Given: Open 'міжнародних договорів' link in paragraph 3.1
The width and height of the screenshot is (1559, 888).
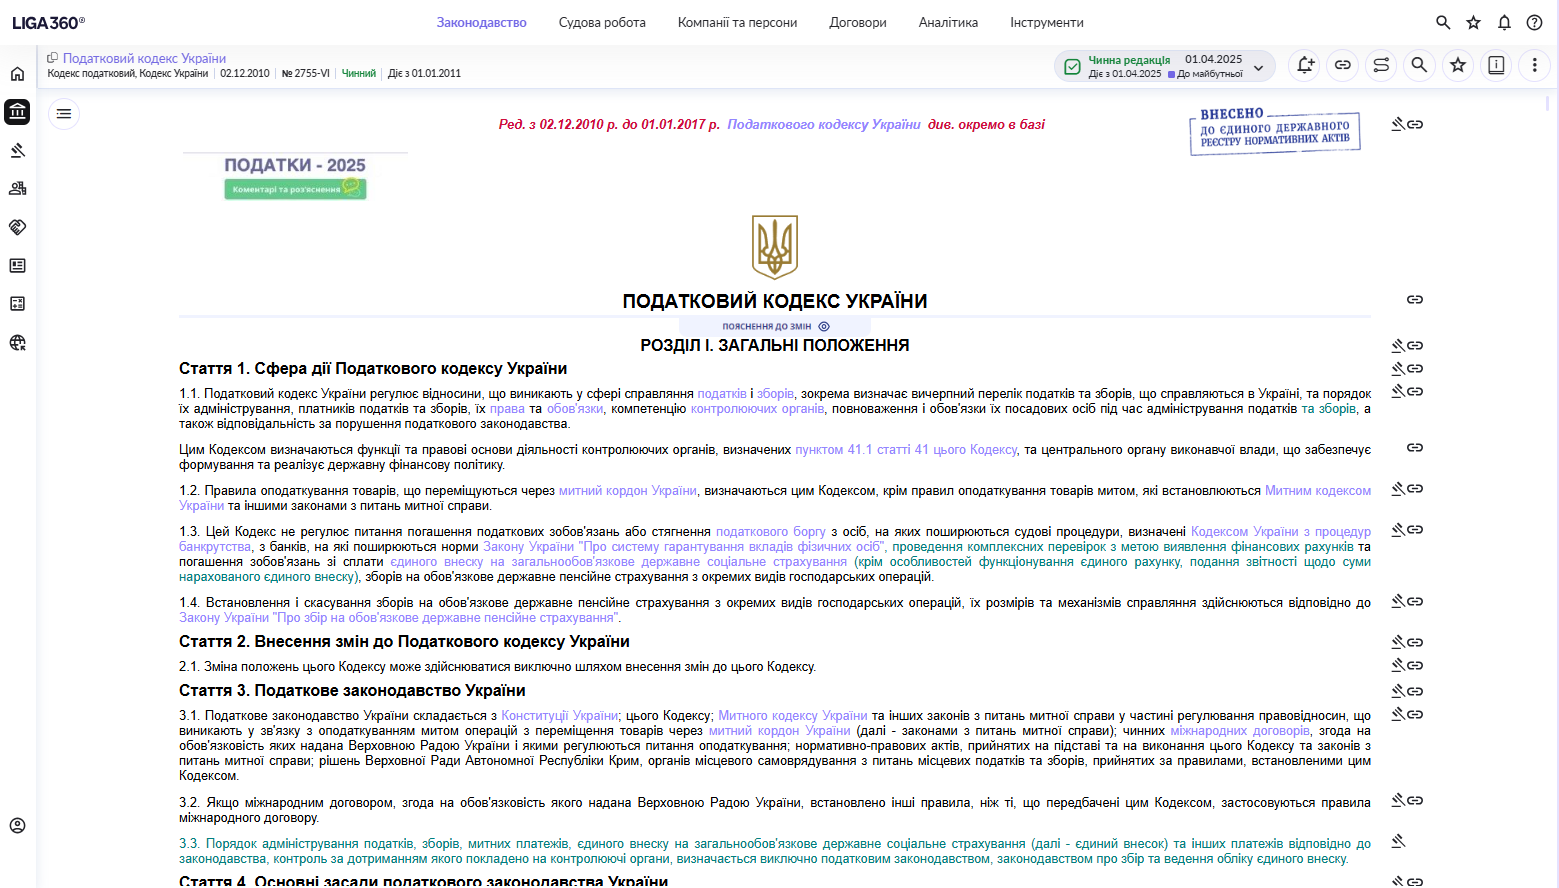Looking at the screenshot, I should (x=1240, y=730).
